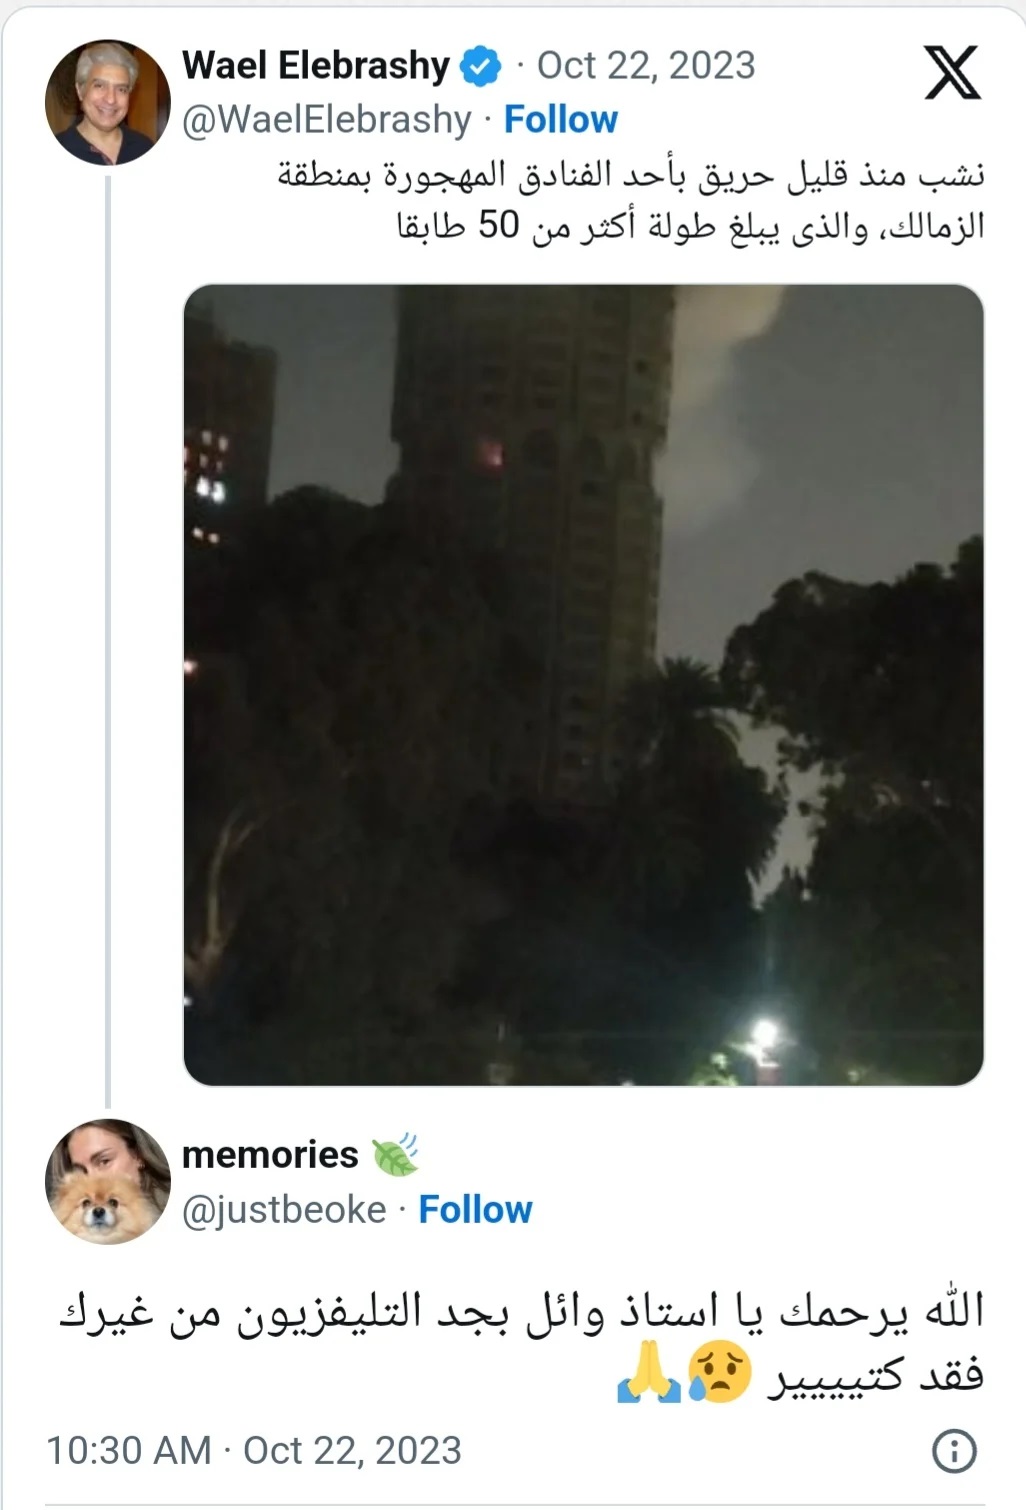Follow the @WaelElebrashy account

[x=560, y=120]
